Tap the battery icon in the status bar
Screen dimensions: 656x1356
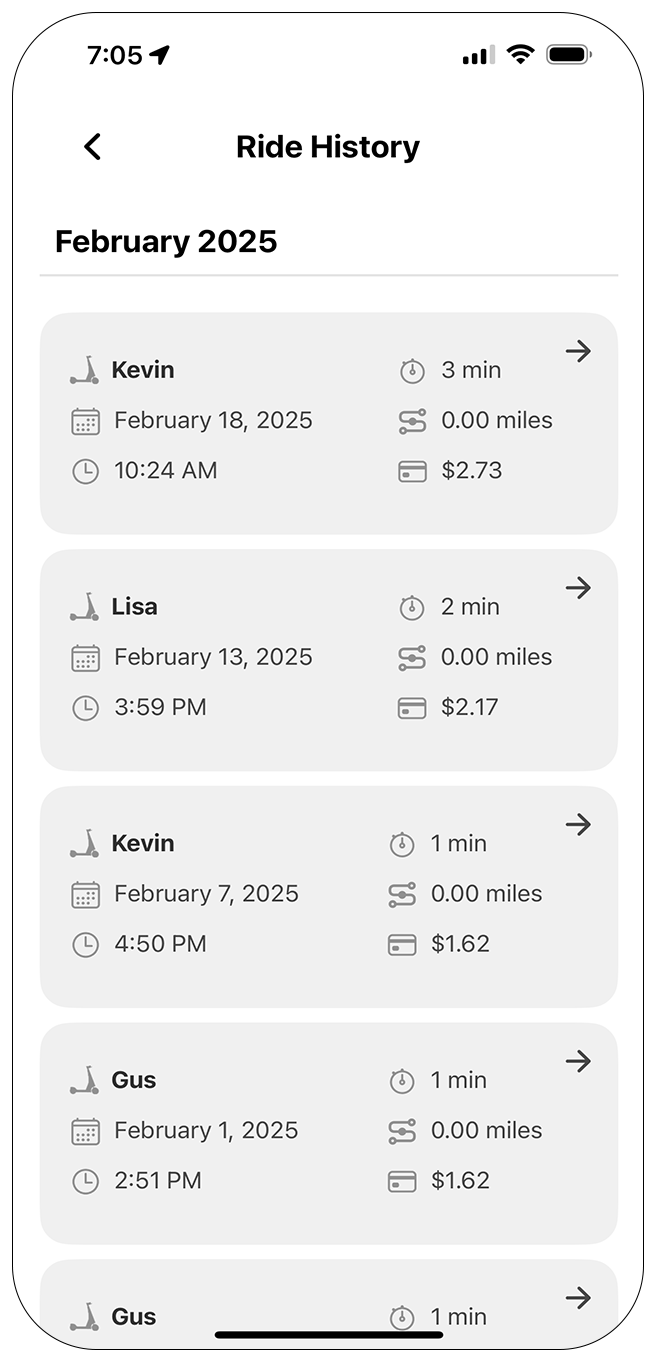[569, 55]
